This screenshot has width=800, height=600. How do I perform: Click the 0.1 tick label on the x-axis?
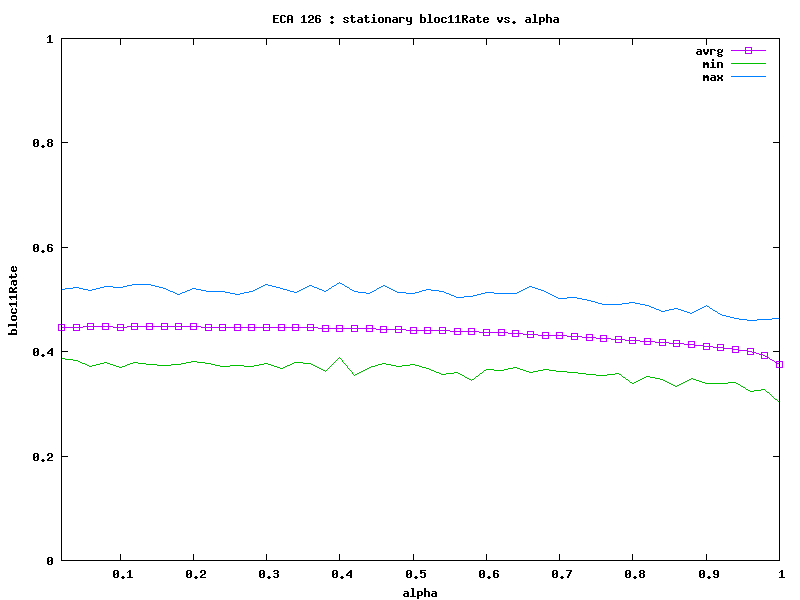[120, 574]
